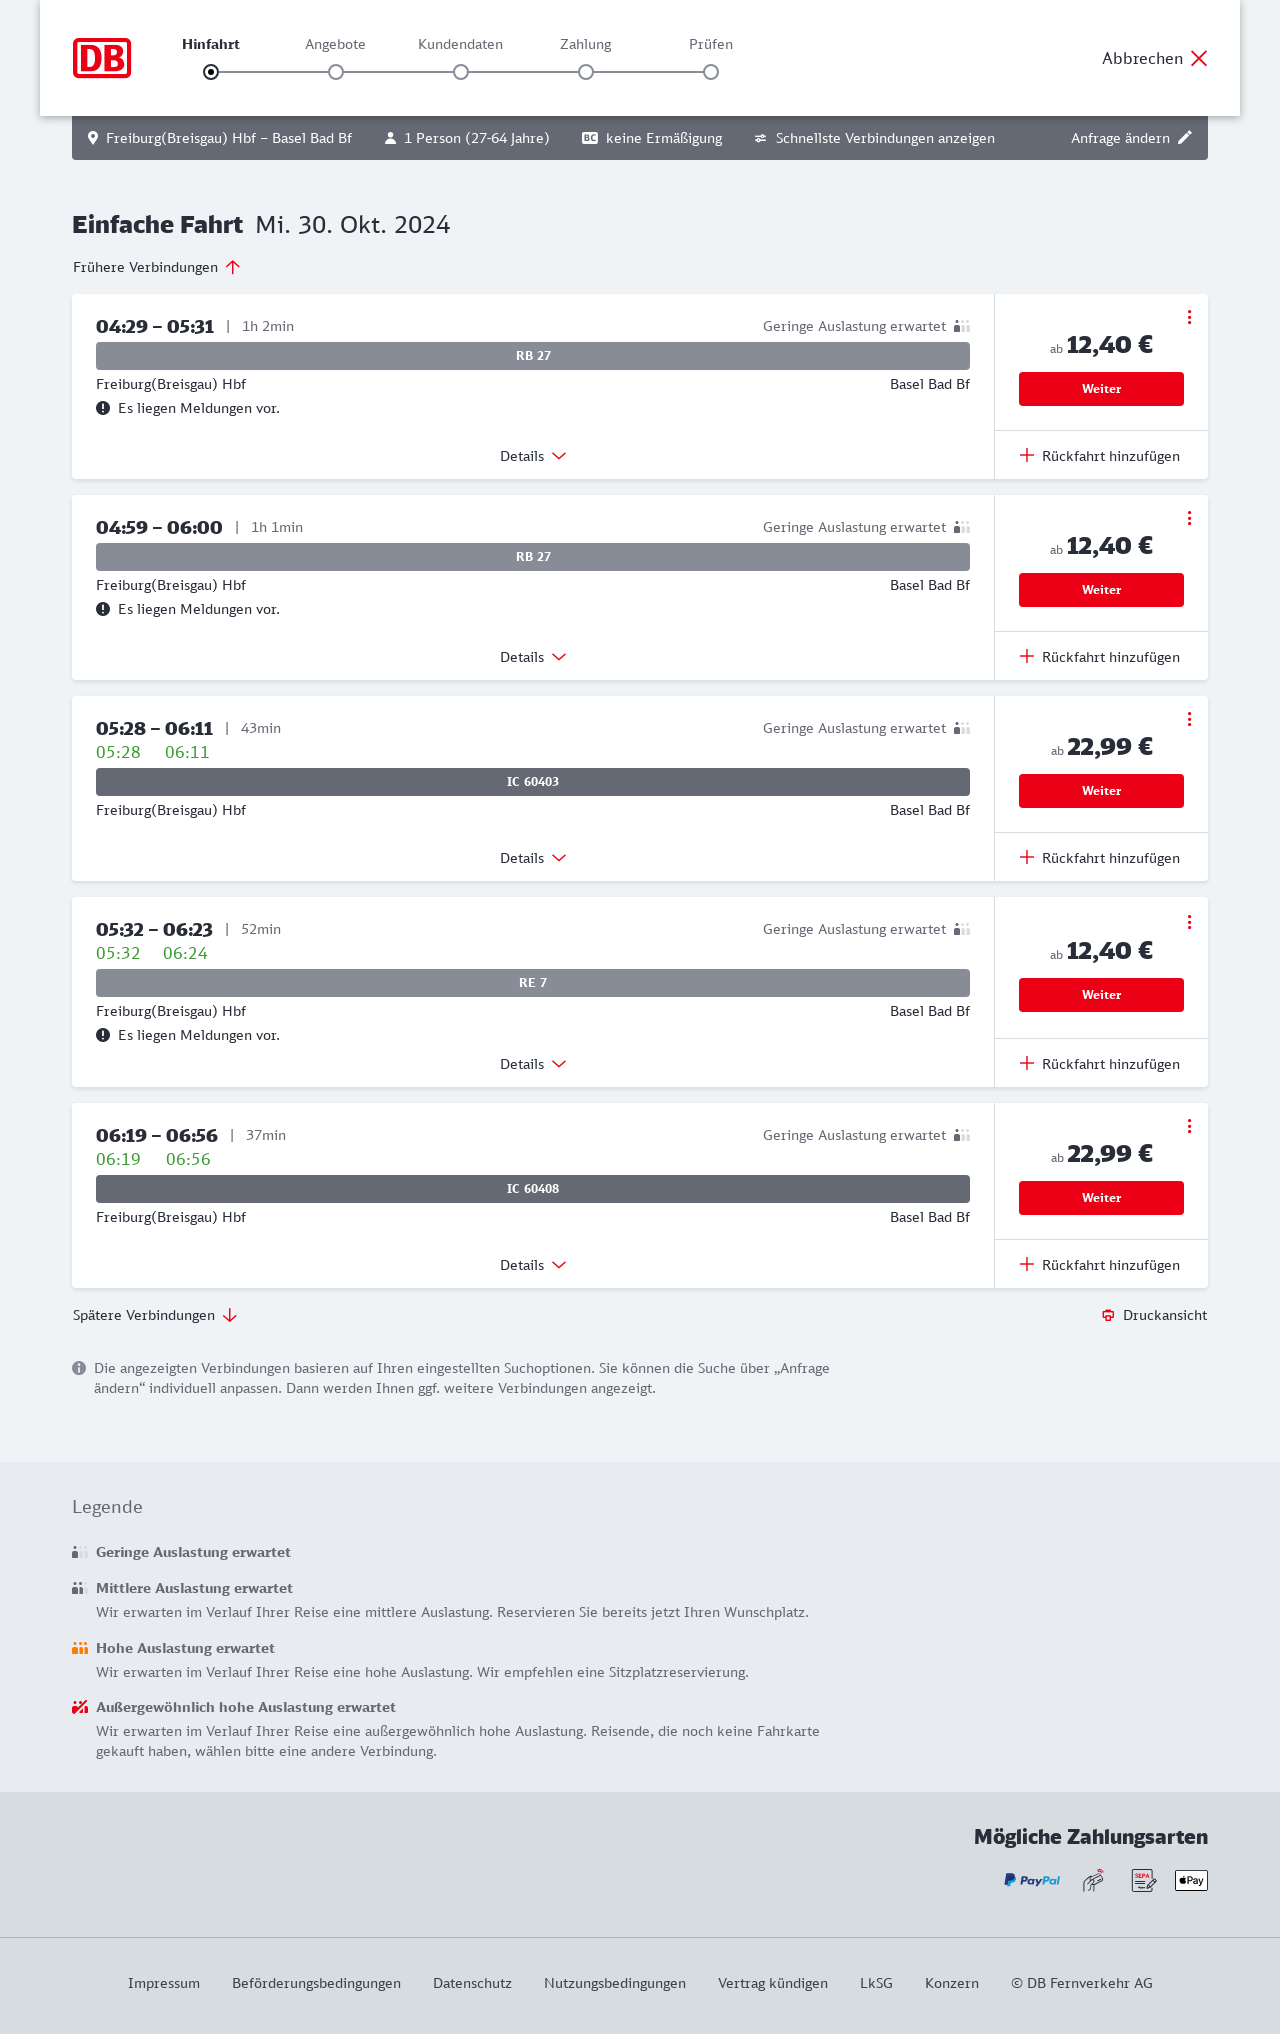
Task: Load Frühere Verbindungen
Action: (x=157, y=267)
